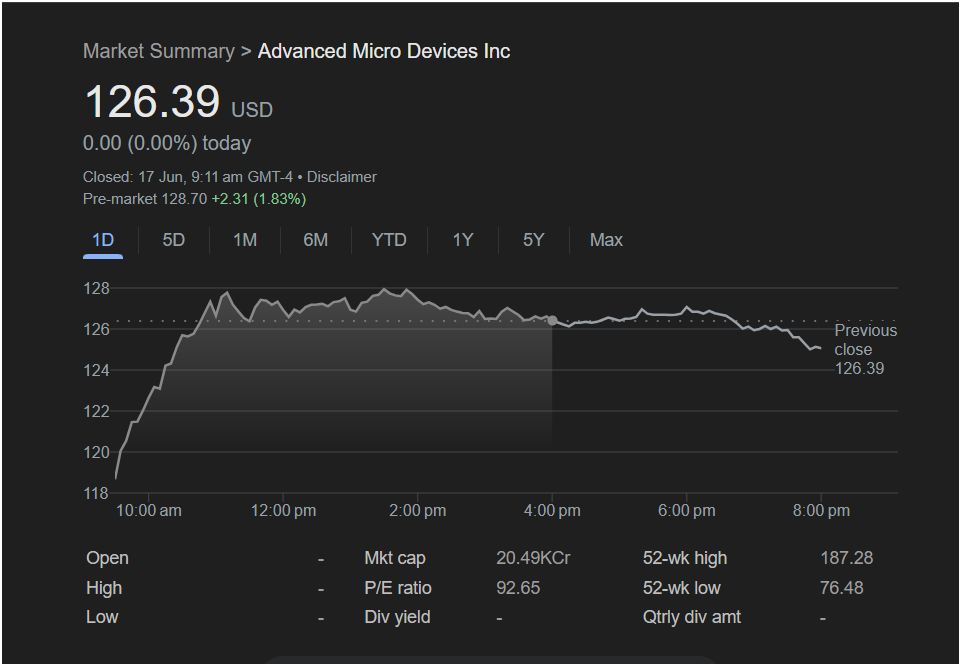Click the Previous close 126.39 label
Viewport: 961px width, 666px height.
(x=865, y=349)
